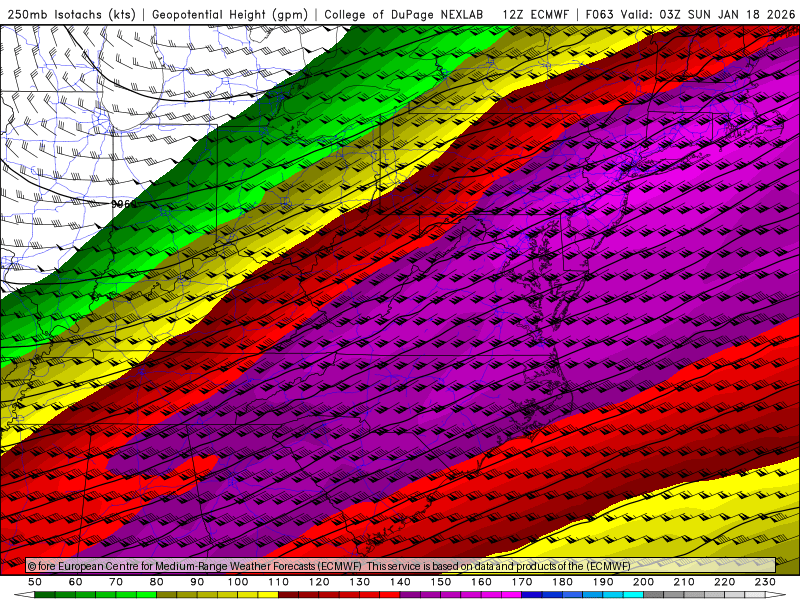Click the 'F063' forecast hour label

tap(599, 14)
